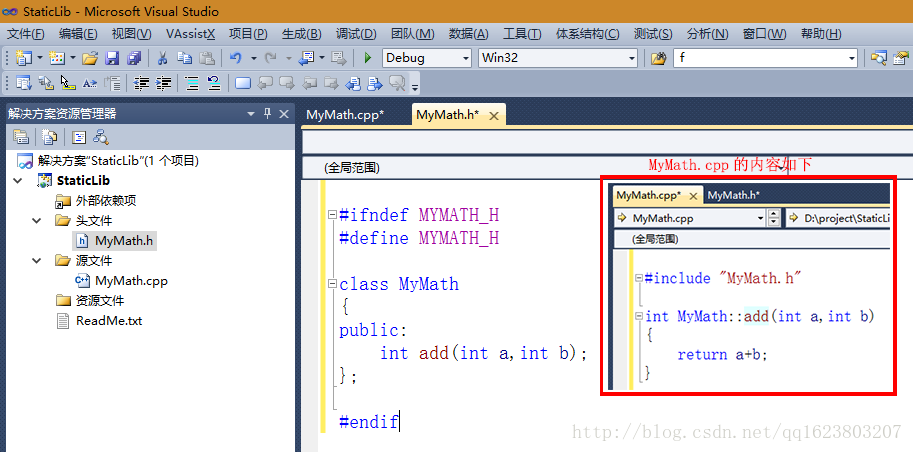Open the 文件(F) menu
Viewport: 913px width, 452px height.
click(x=26, y=34)
